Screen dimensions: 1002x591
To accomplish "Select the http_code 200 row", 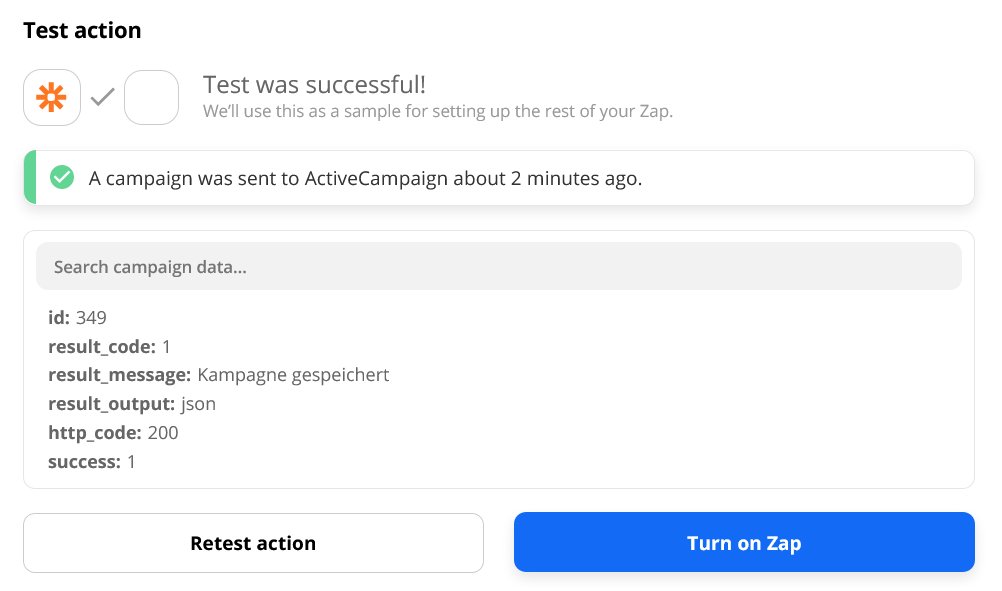I will (x=113, y=433).
